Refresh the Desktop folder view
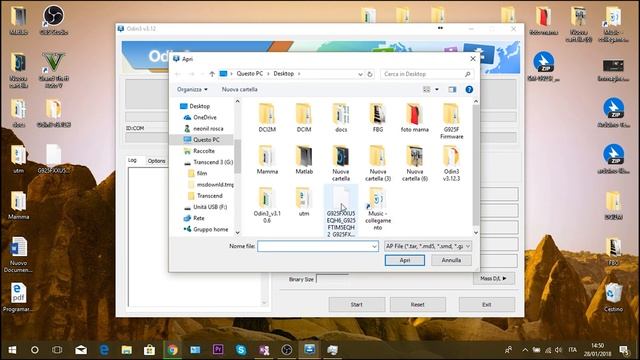 (x=370, y=74)
